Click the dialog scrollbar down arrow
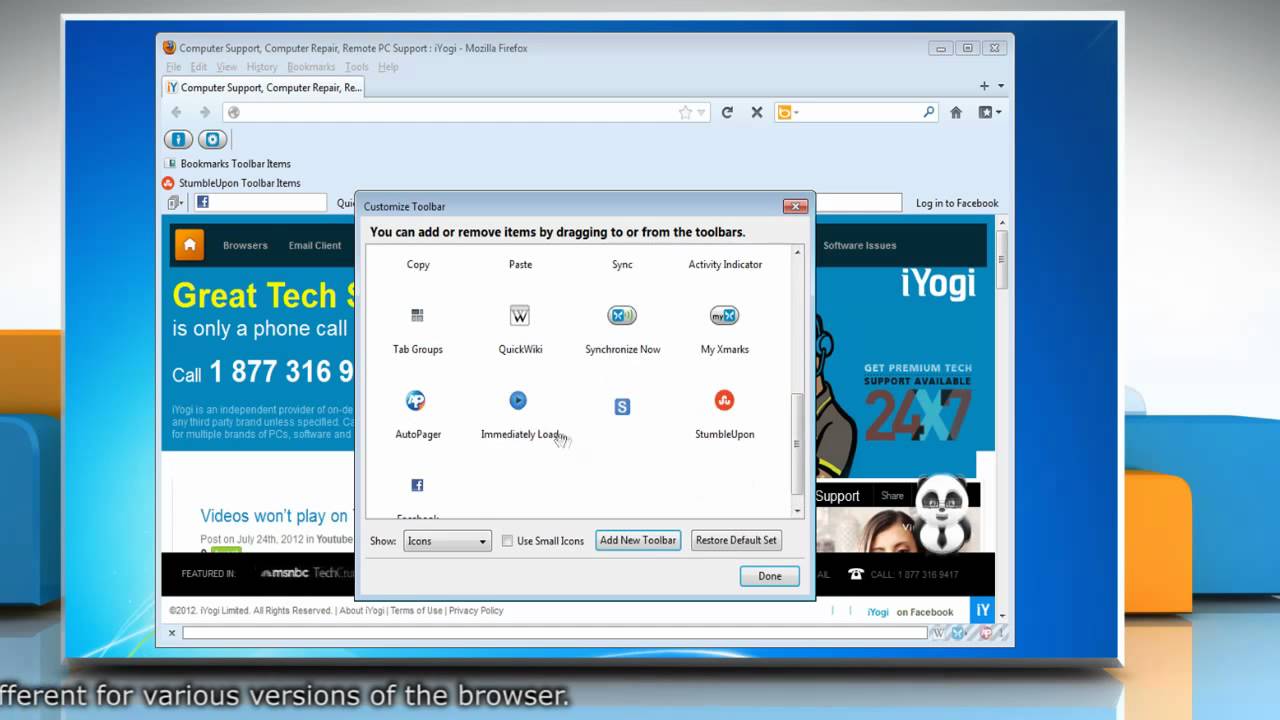This screenshot has width=1280, height=720. pos(797,511)
